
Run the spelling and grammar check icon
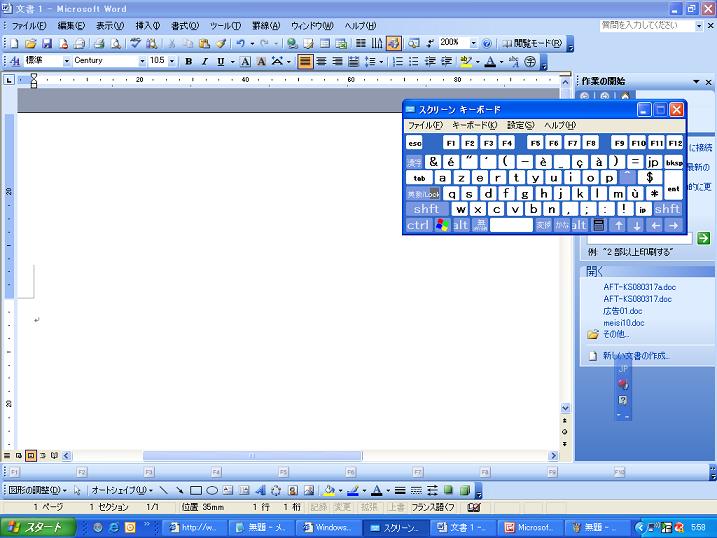[135, 43]
